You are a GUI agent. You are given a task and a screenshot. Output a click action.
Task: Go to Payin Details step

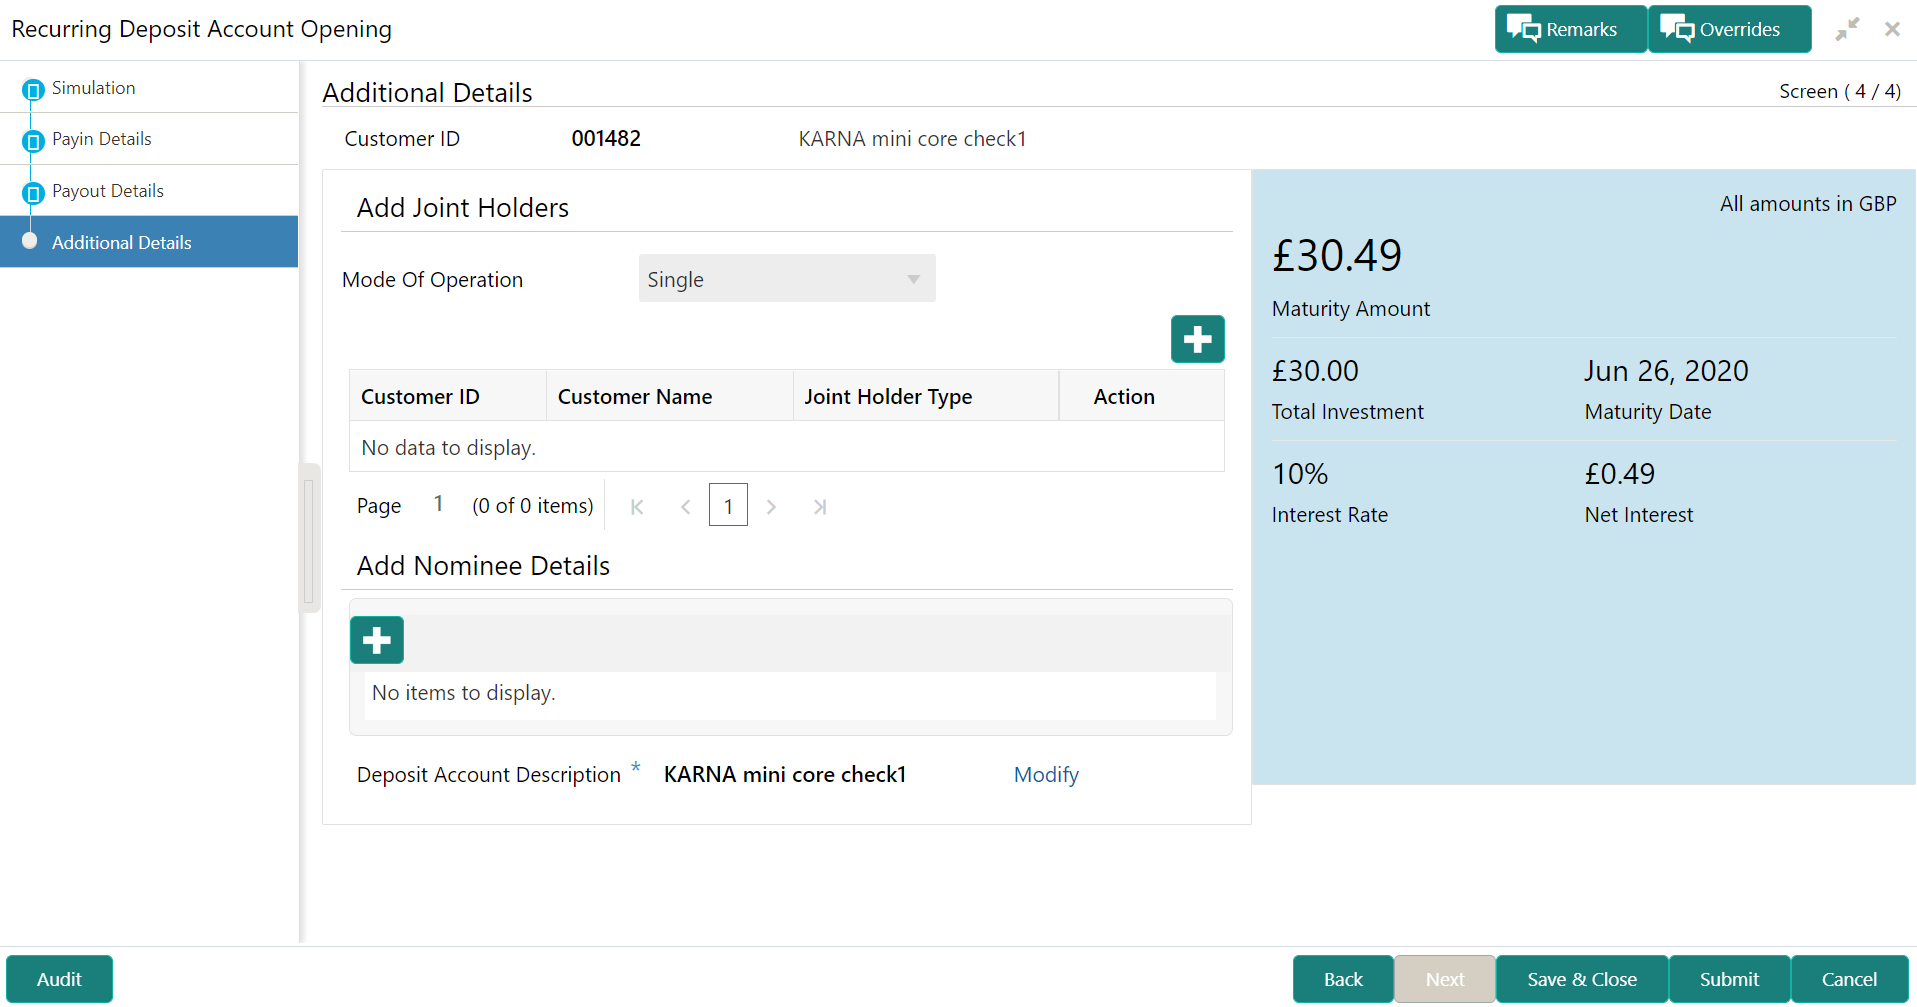click(x=102, y=139)
